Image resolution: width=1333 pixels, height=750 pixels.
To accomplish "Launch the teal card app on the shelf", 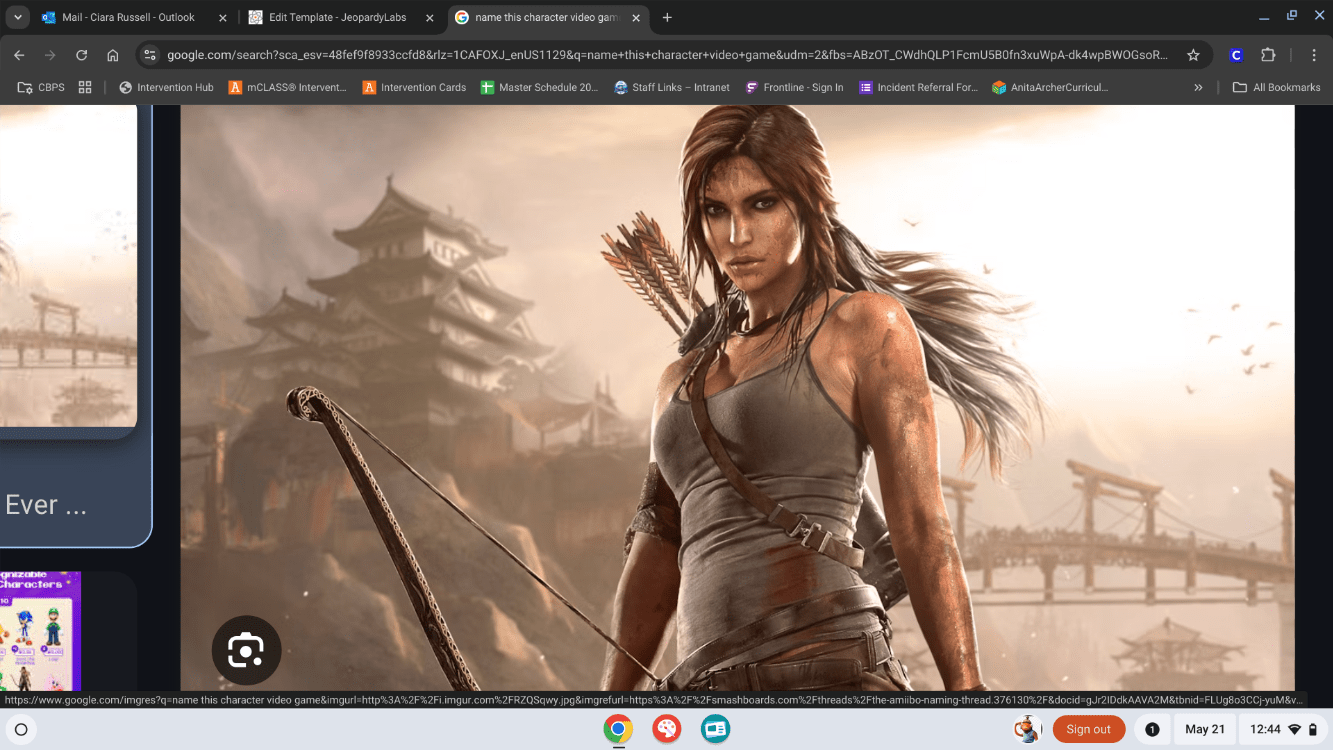I will click(716, 729).
